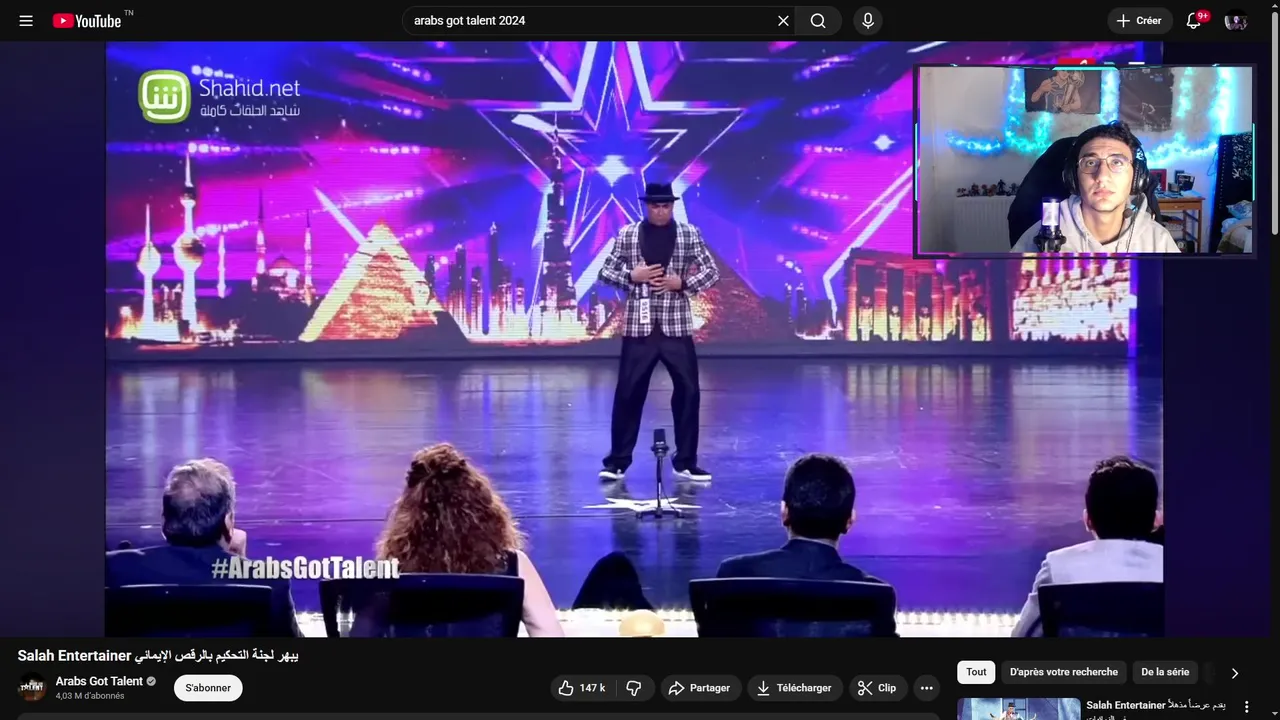Share the video with Partager
Image resolution: width=1280 pixels, height=720 pixels.
point(699,688)
